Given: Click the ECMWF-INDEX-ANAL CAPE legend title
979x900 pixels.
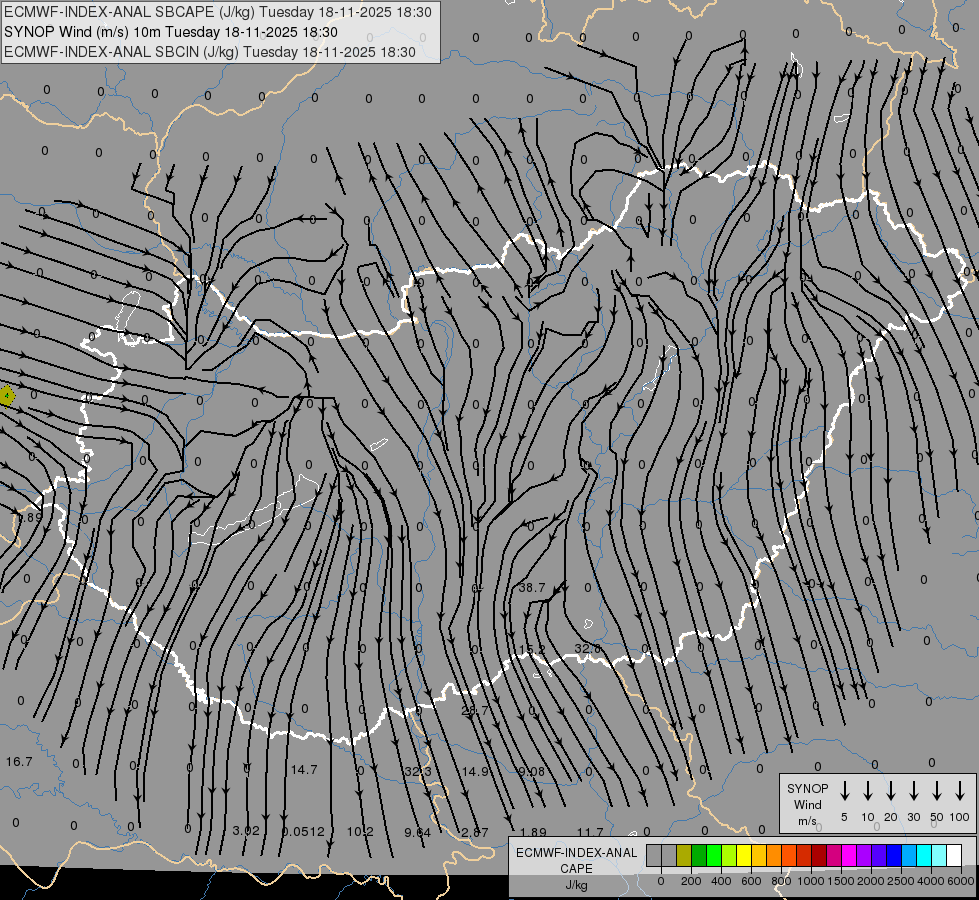Looking at the screenshot, I should pyautogui.click(x=576, y=860).
